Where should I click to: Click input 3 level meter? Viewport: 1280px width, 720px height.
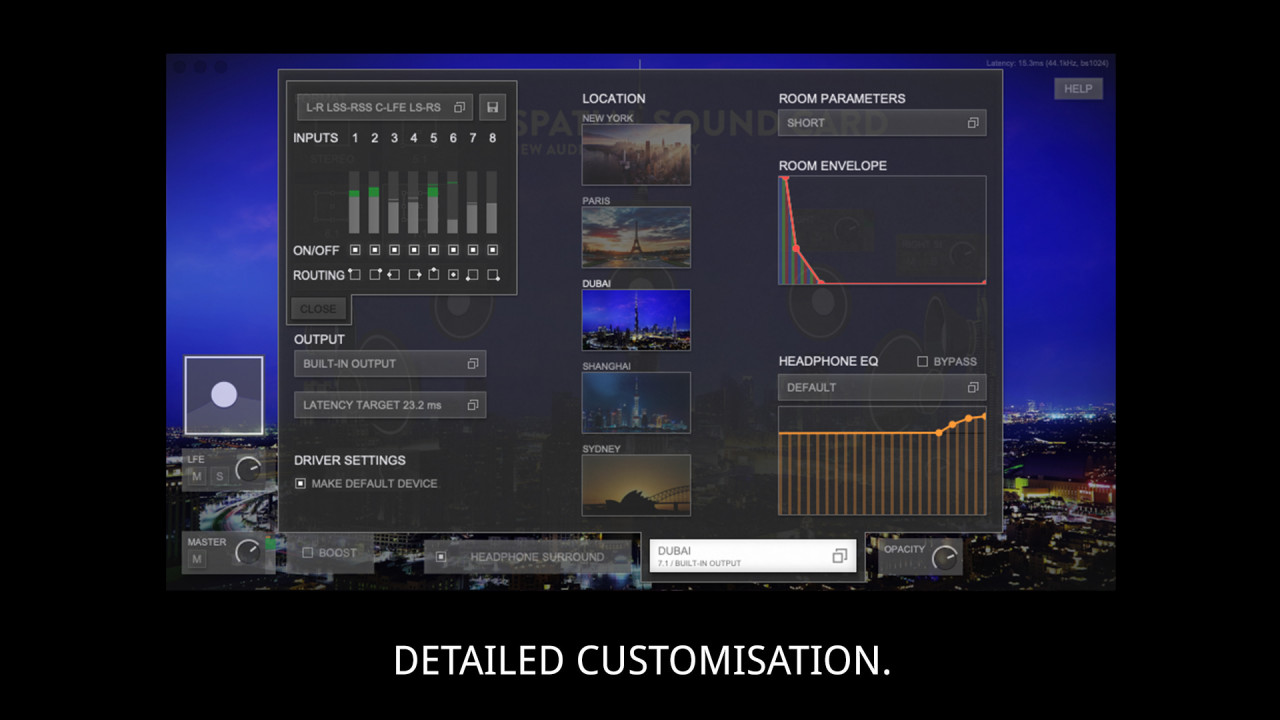[x=394, y=202]
